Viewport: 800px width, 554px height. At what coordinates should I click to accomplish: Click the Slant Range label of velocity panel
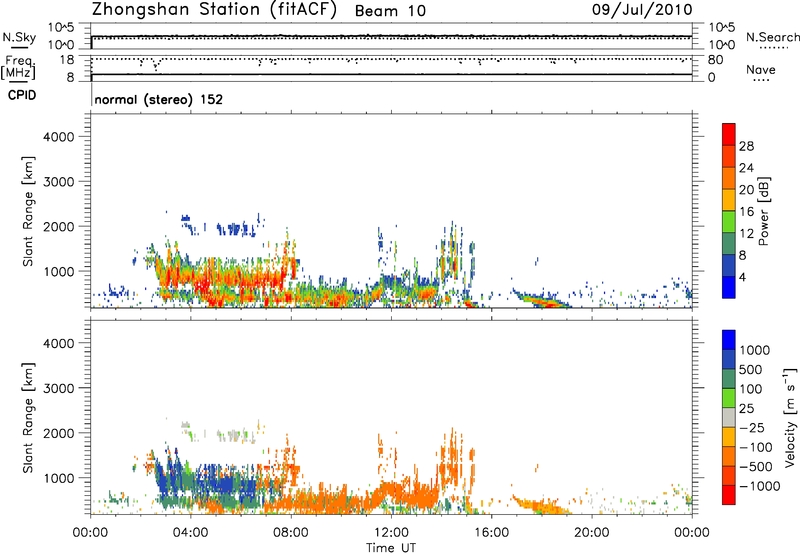tap(28, 418)
